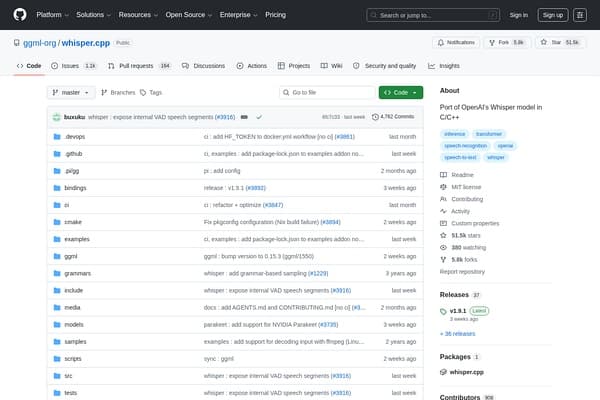View the Tags list

click(x=151, y=93)
